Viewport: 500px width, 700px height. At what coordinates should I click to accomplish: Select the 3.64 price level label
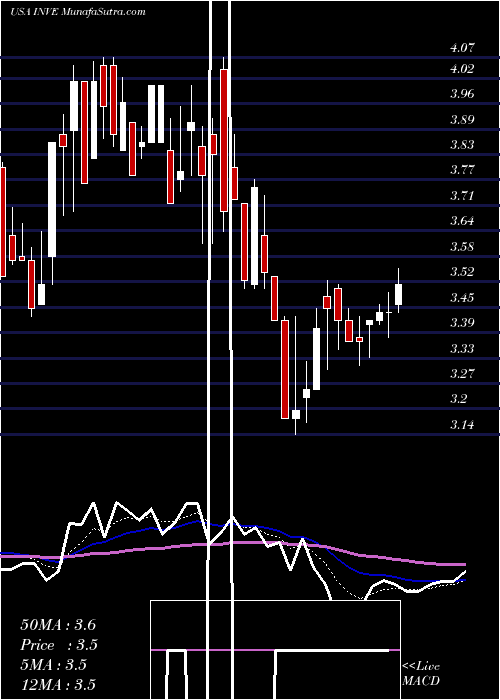click(462, 221)
